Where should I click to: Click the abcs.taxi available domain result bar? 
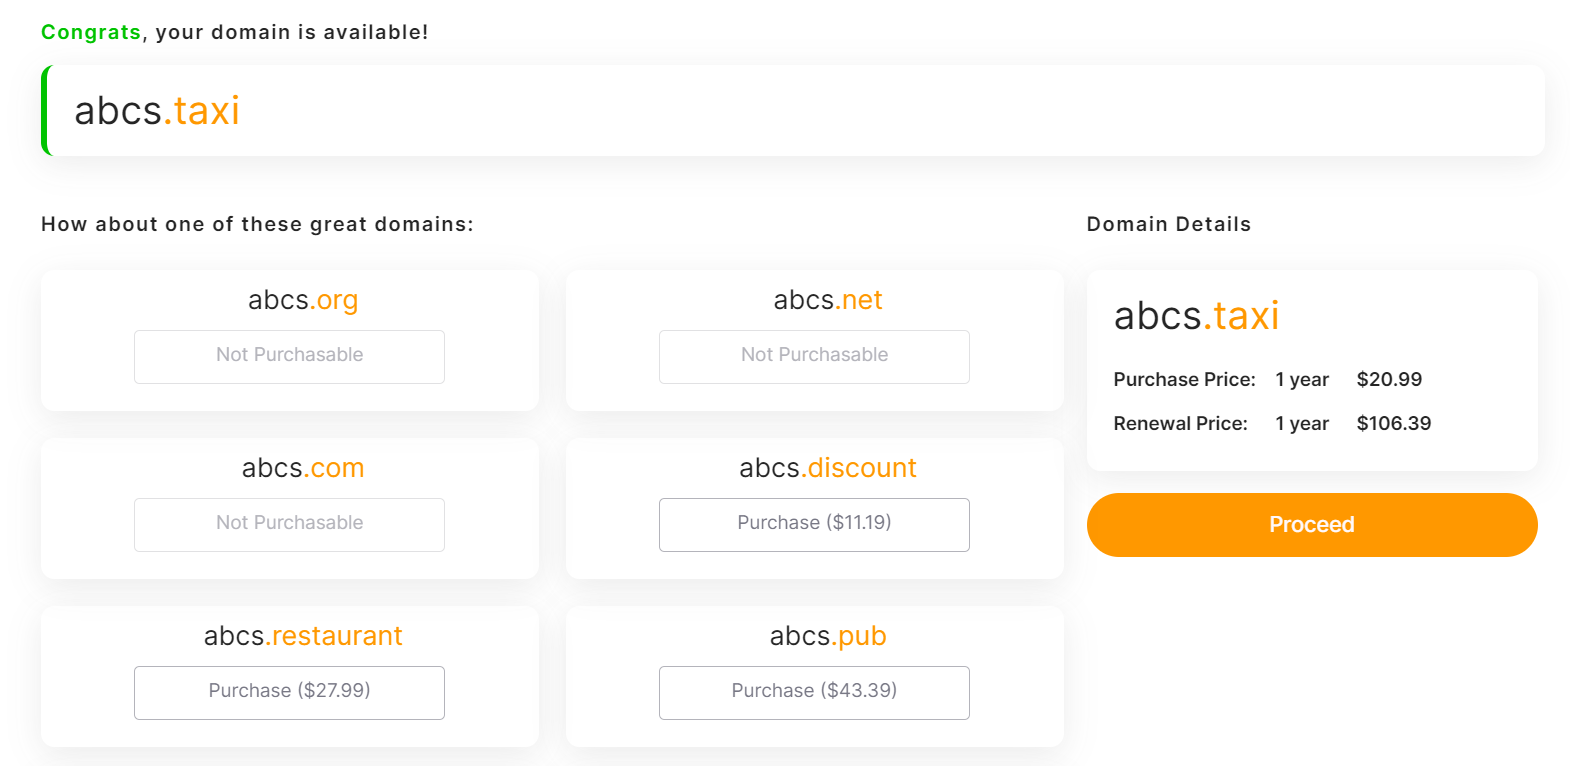(x=793, y=111)
